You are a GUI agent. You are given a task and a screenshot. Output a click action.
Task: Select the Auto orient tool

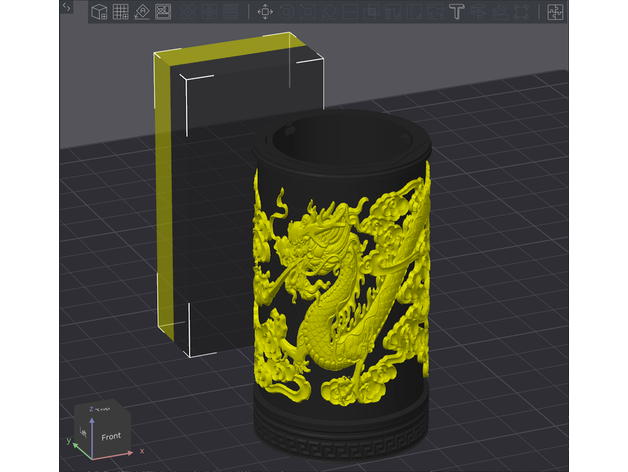[x=142, y=12]
